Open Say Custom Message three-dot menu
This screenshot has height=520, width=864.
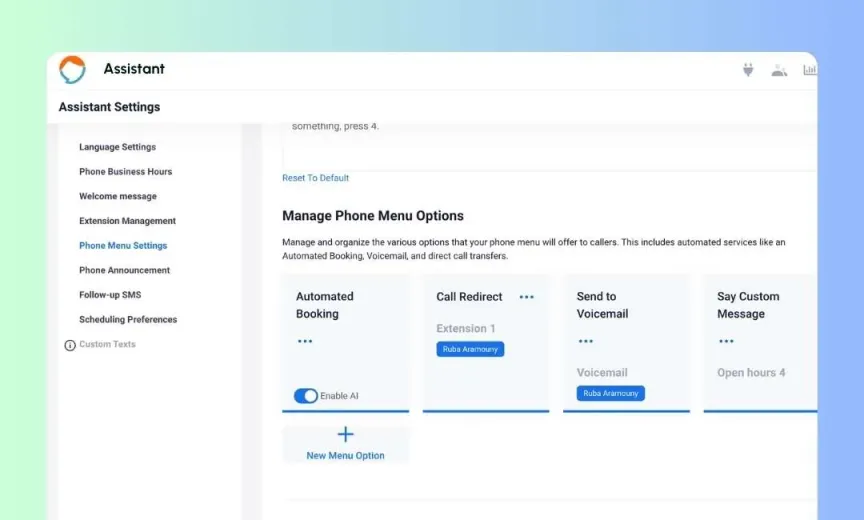pyautogui.click(x=726, y=341)
